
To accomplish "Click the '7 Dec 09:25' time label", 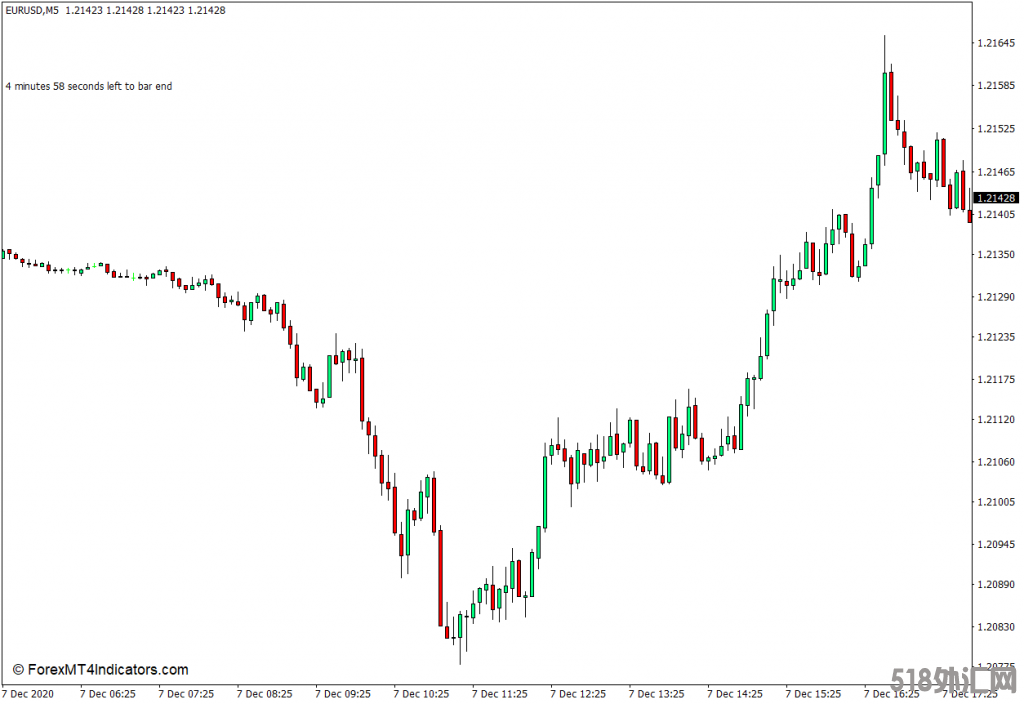I will (x=343, y=694).
